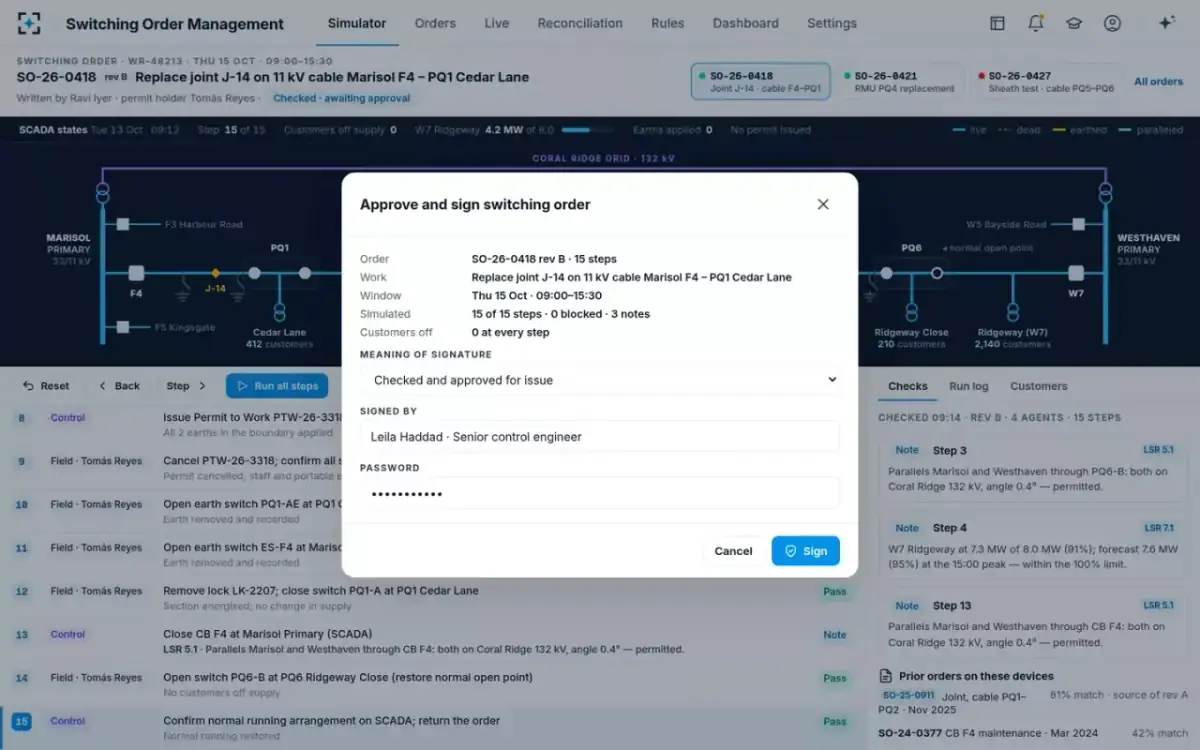1200x750 pixels.
Task: Click Checked awaiting approval status badge
Action: click(x=341, y=98)
